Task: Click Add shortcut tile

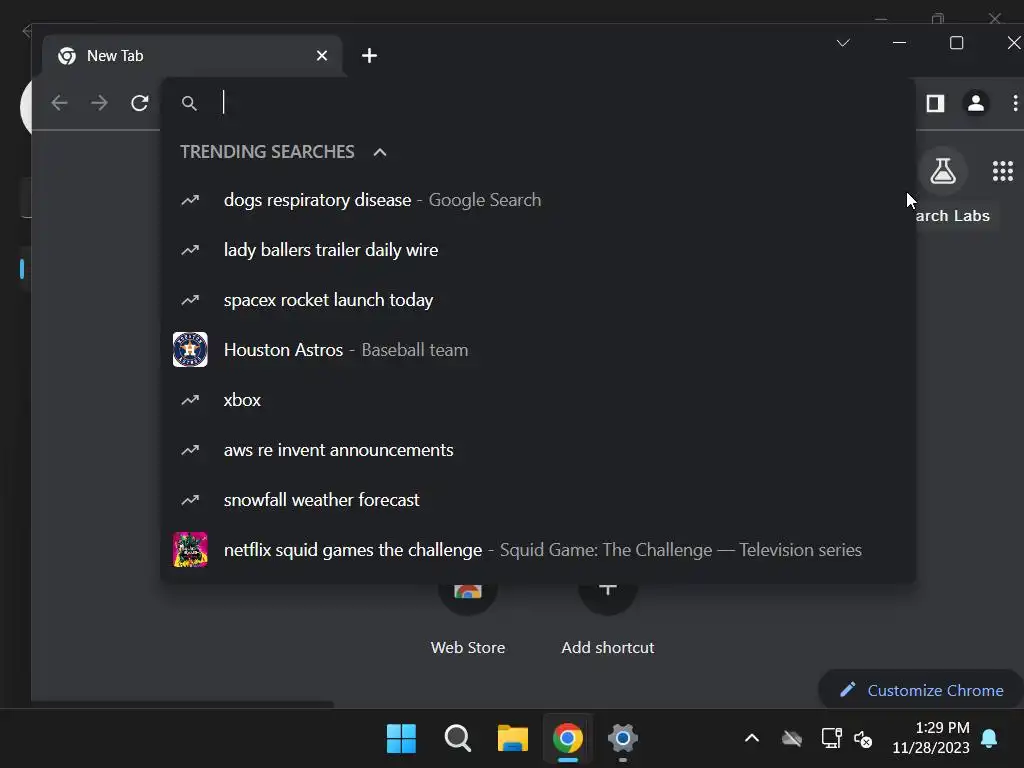Action: pos(607,618)
